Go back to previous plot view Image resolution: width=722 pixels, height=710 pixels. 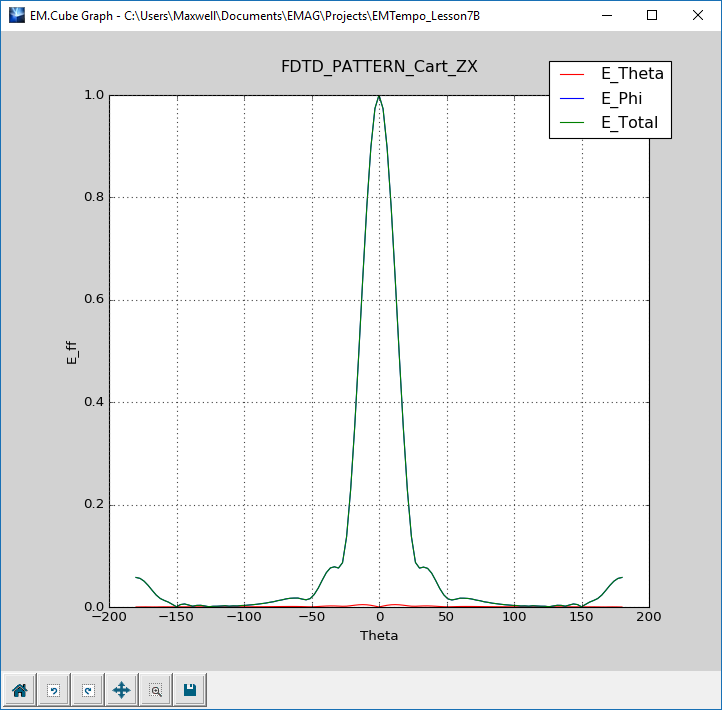tap(53, 690)
